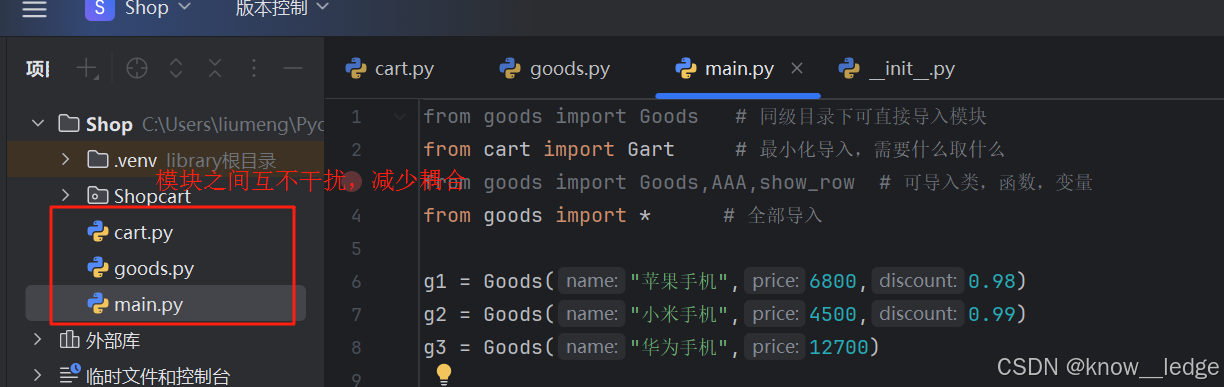Click the 项目 panel title
The height and width of the screenshot is (387, 1224).
coord(38,68)
